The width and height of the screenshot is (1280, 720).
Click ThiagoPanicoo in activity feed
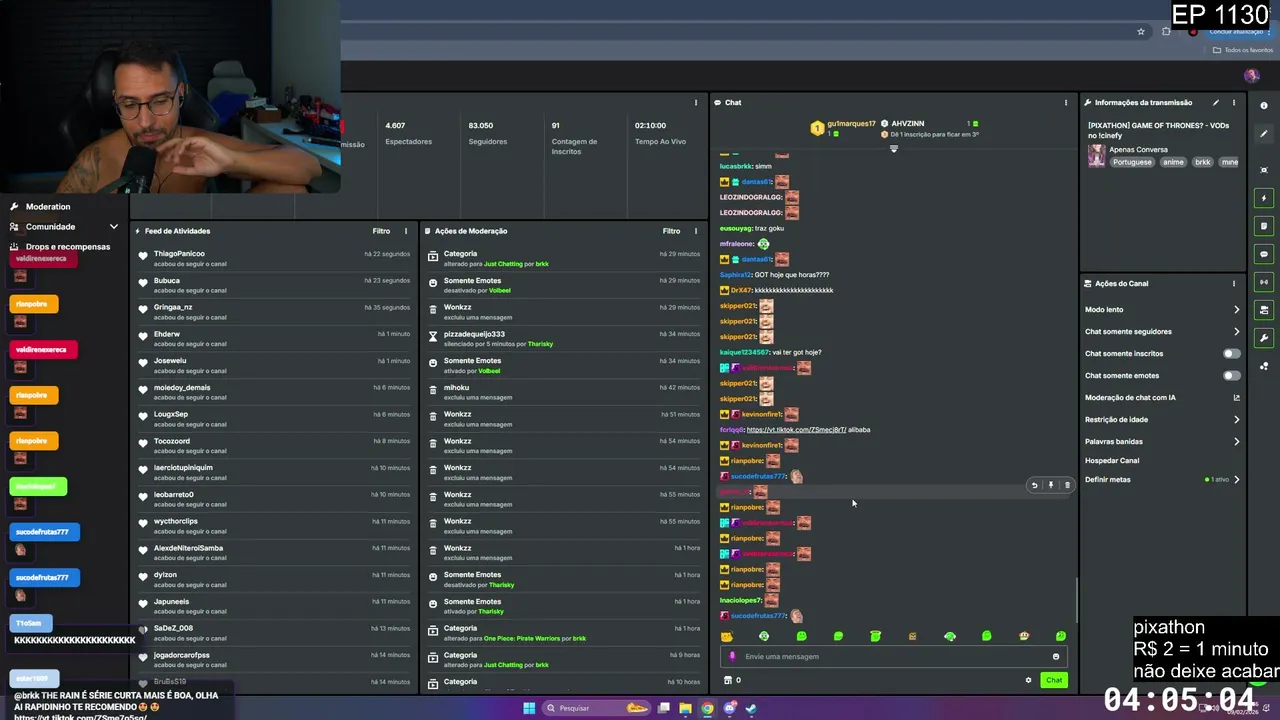pyautogui.click(x=179, y=254)
